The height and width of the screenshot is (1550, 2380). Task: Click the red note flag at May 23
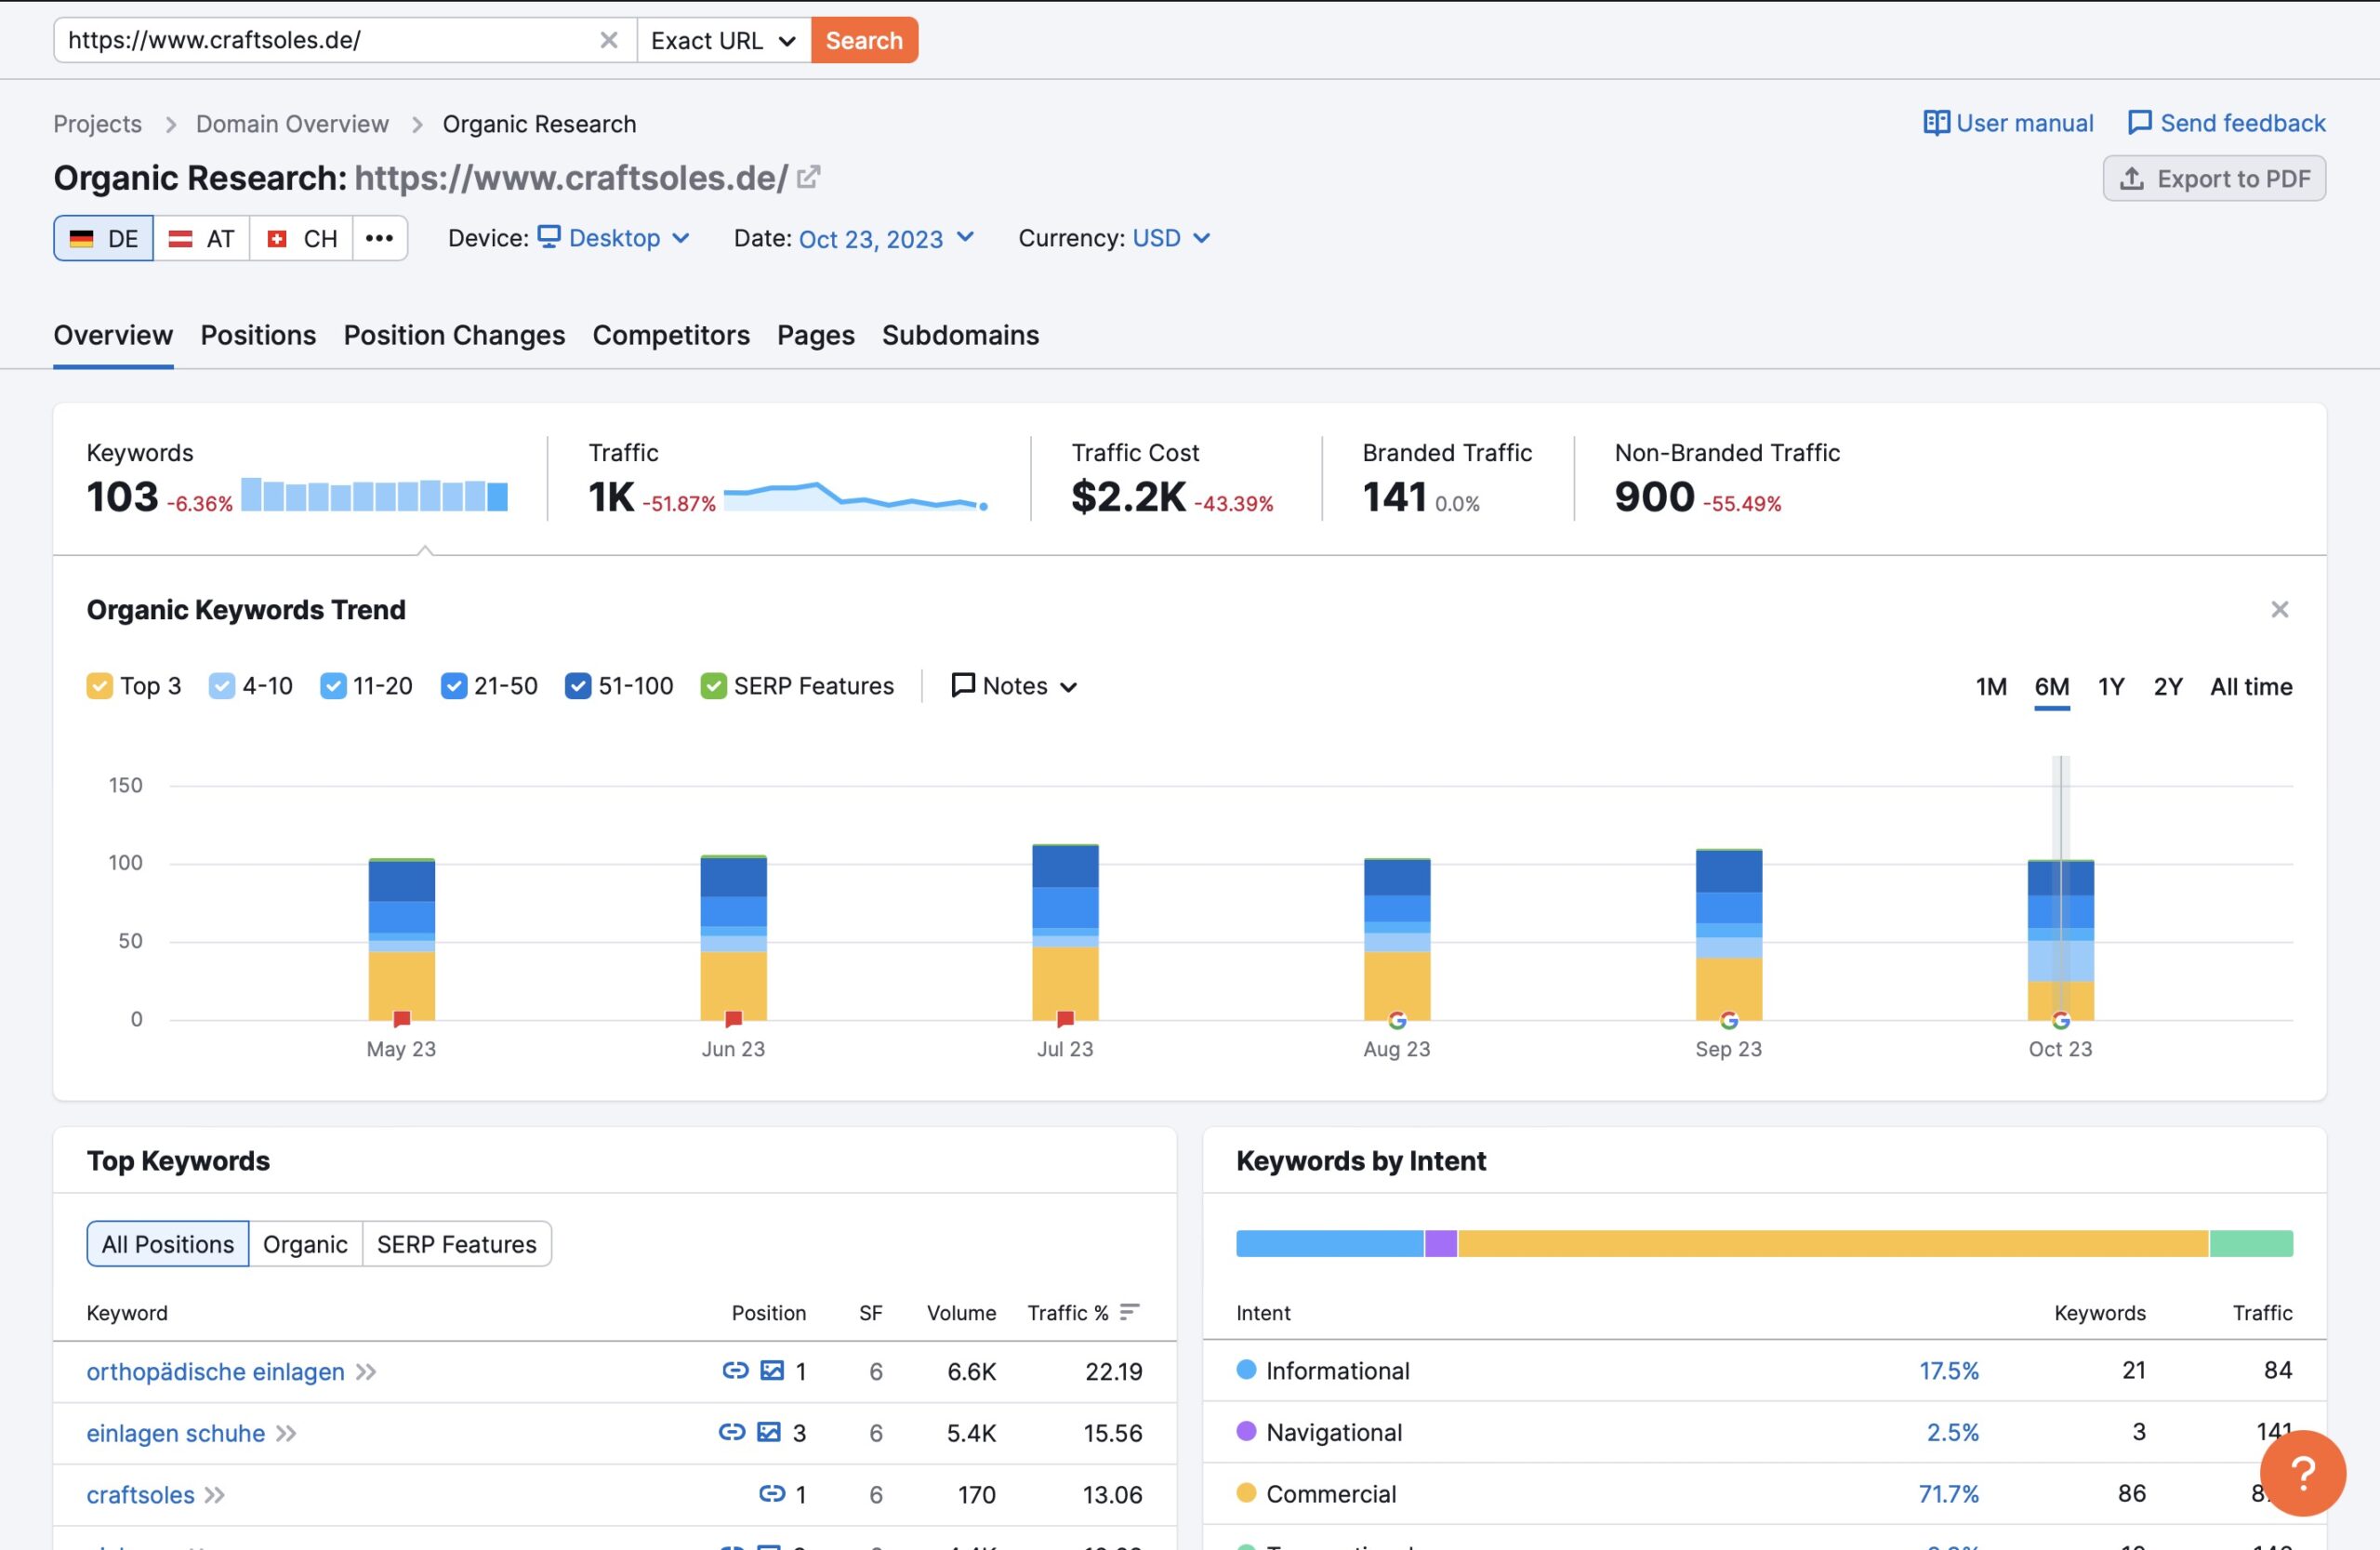tap(402, 1019)
